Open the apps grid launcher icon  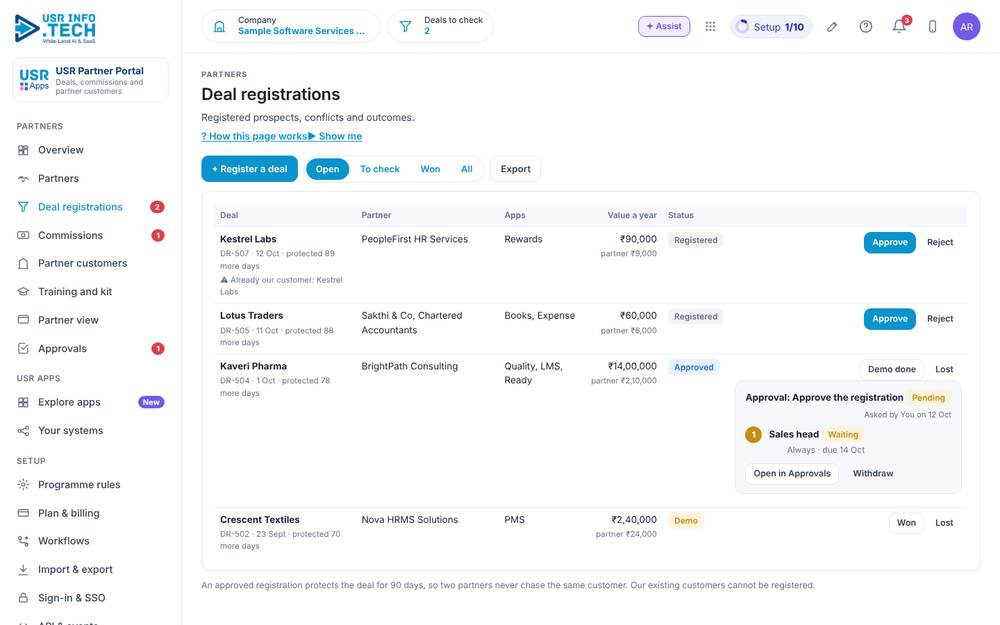(710, 26)
